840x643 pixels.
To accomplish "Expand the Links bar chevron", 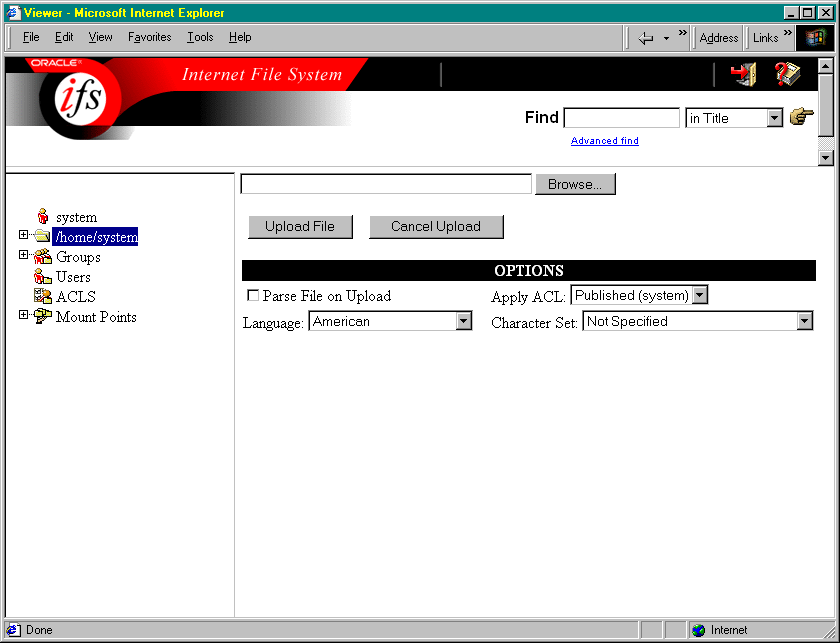I will (x=787, y=33).
